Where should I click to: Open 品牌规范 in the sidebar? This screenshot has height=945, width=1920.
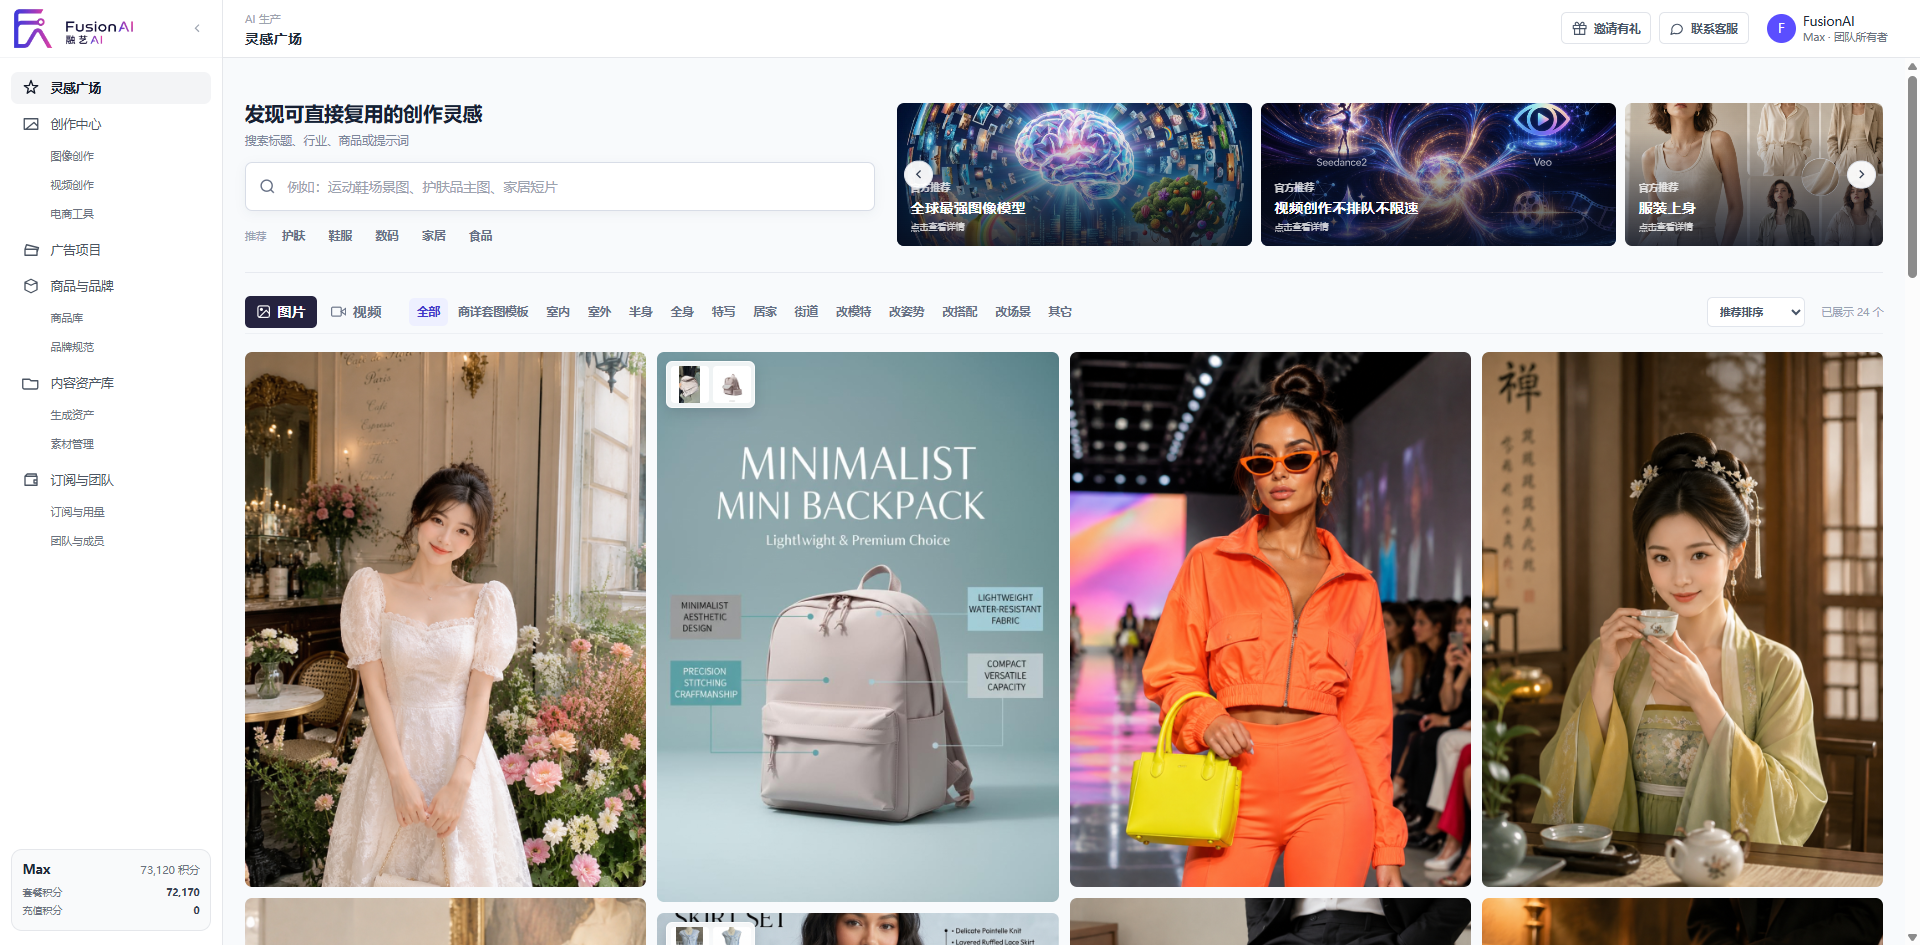click(x=72, y=347)
